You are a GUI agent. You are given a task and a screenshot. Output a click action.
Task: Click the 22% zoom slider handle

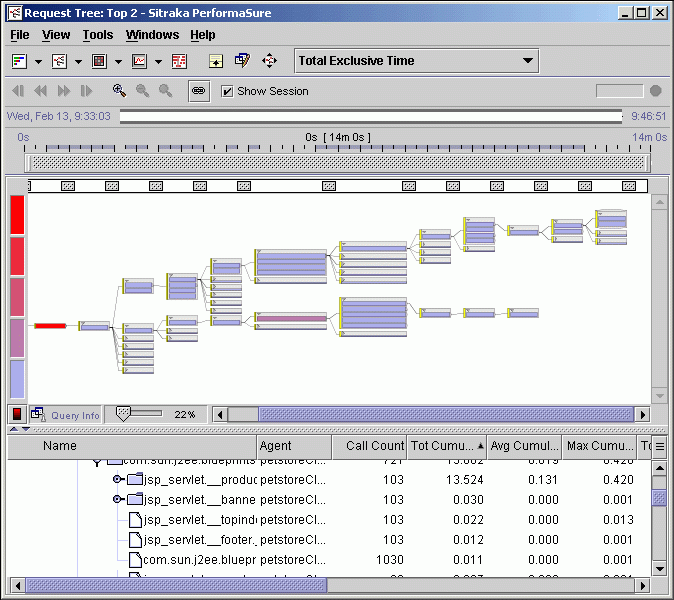click(124, 412)
